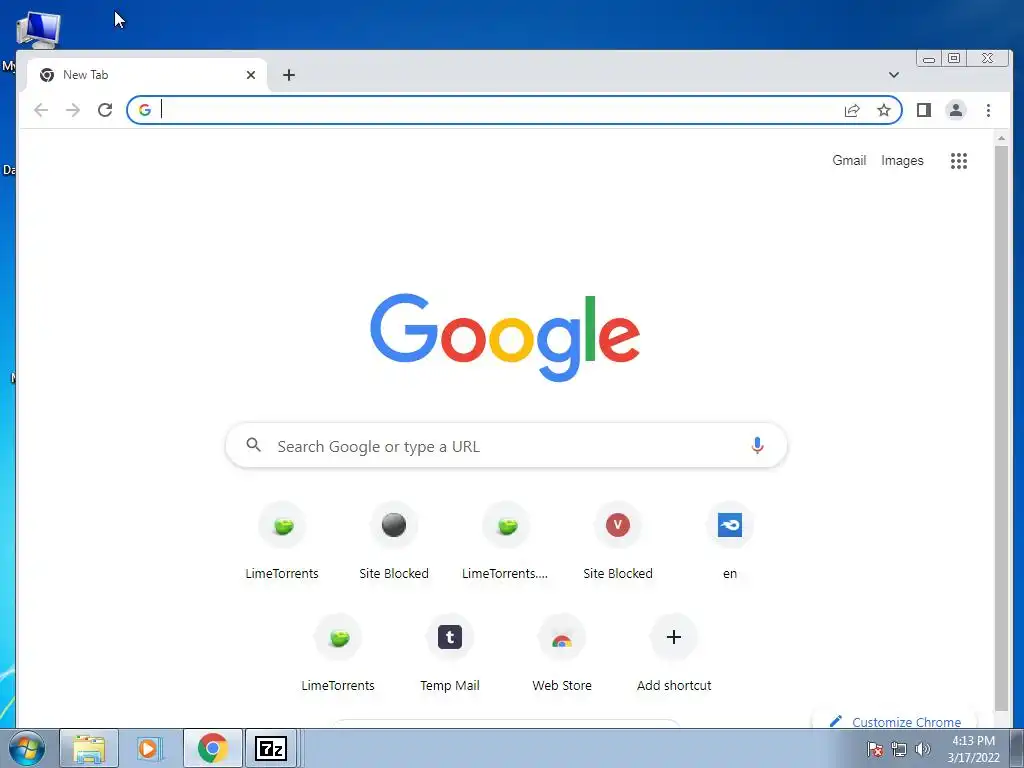Launch Windows Media Player from the taskbar

click(150, 748)
